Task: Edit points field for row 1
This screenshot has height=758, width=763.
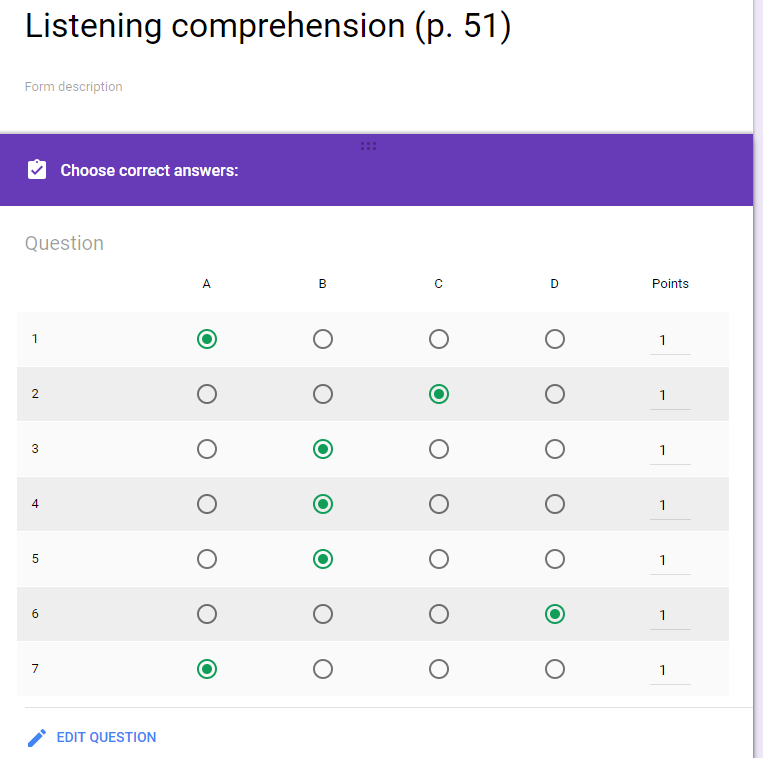Action: 669,341
